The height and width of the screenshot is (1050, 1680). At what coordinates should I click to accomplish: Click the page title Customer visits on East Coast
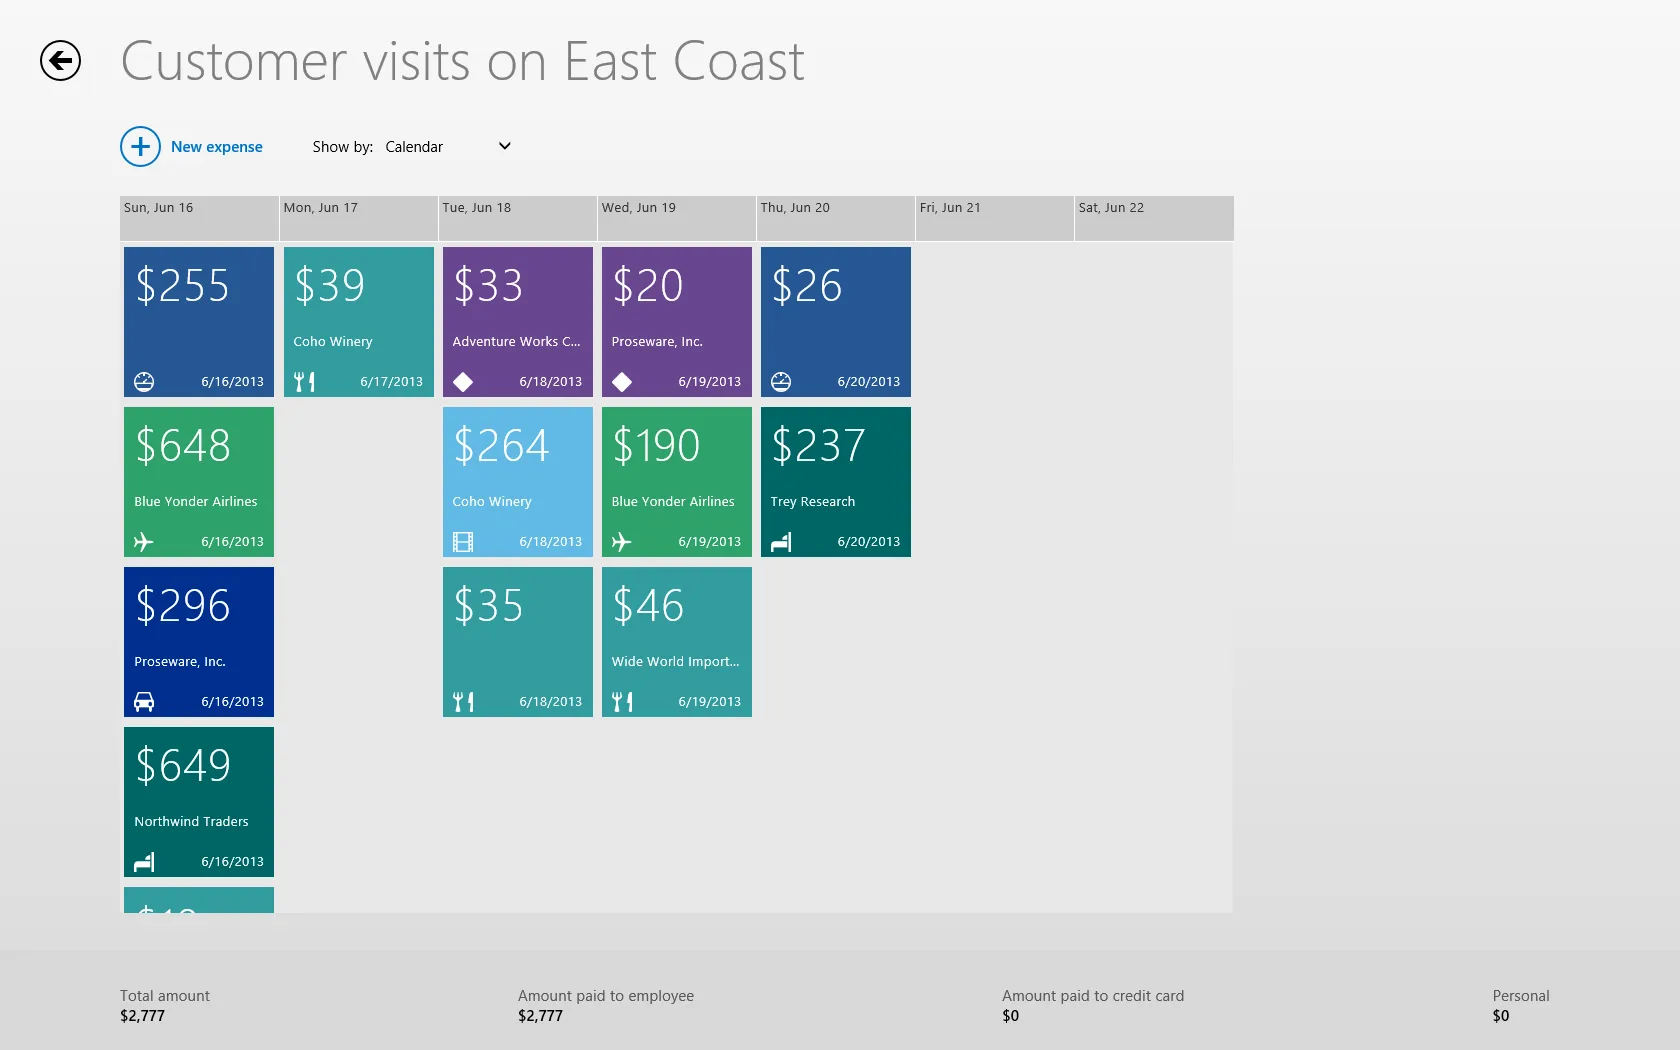point(462,61)
